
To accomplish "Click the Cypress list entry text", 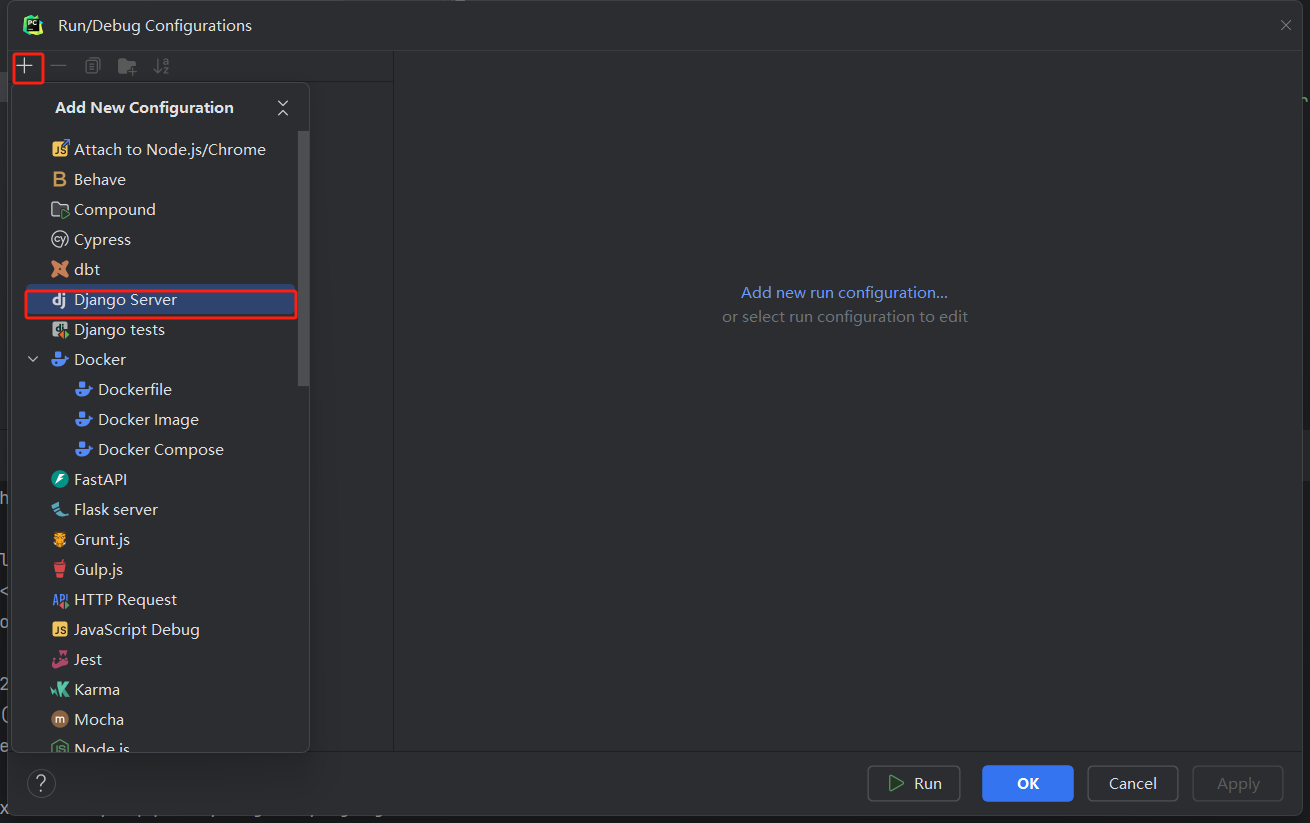I will click(102, 240).
